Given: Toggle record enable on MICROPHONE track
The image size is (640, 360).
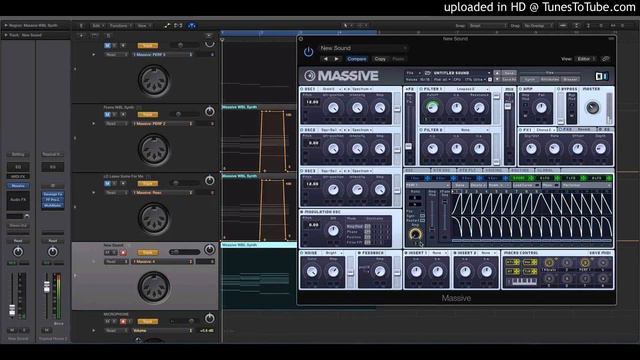Looking at the screenshot, I should click(x=123, y=322).
